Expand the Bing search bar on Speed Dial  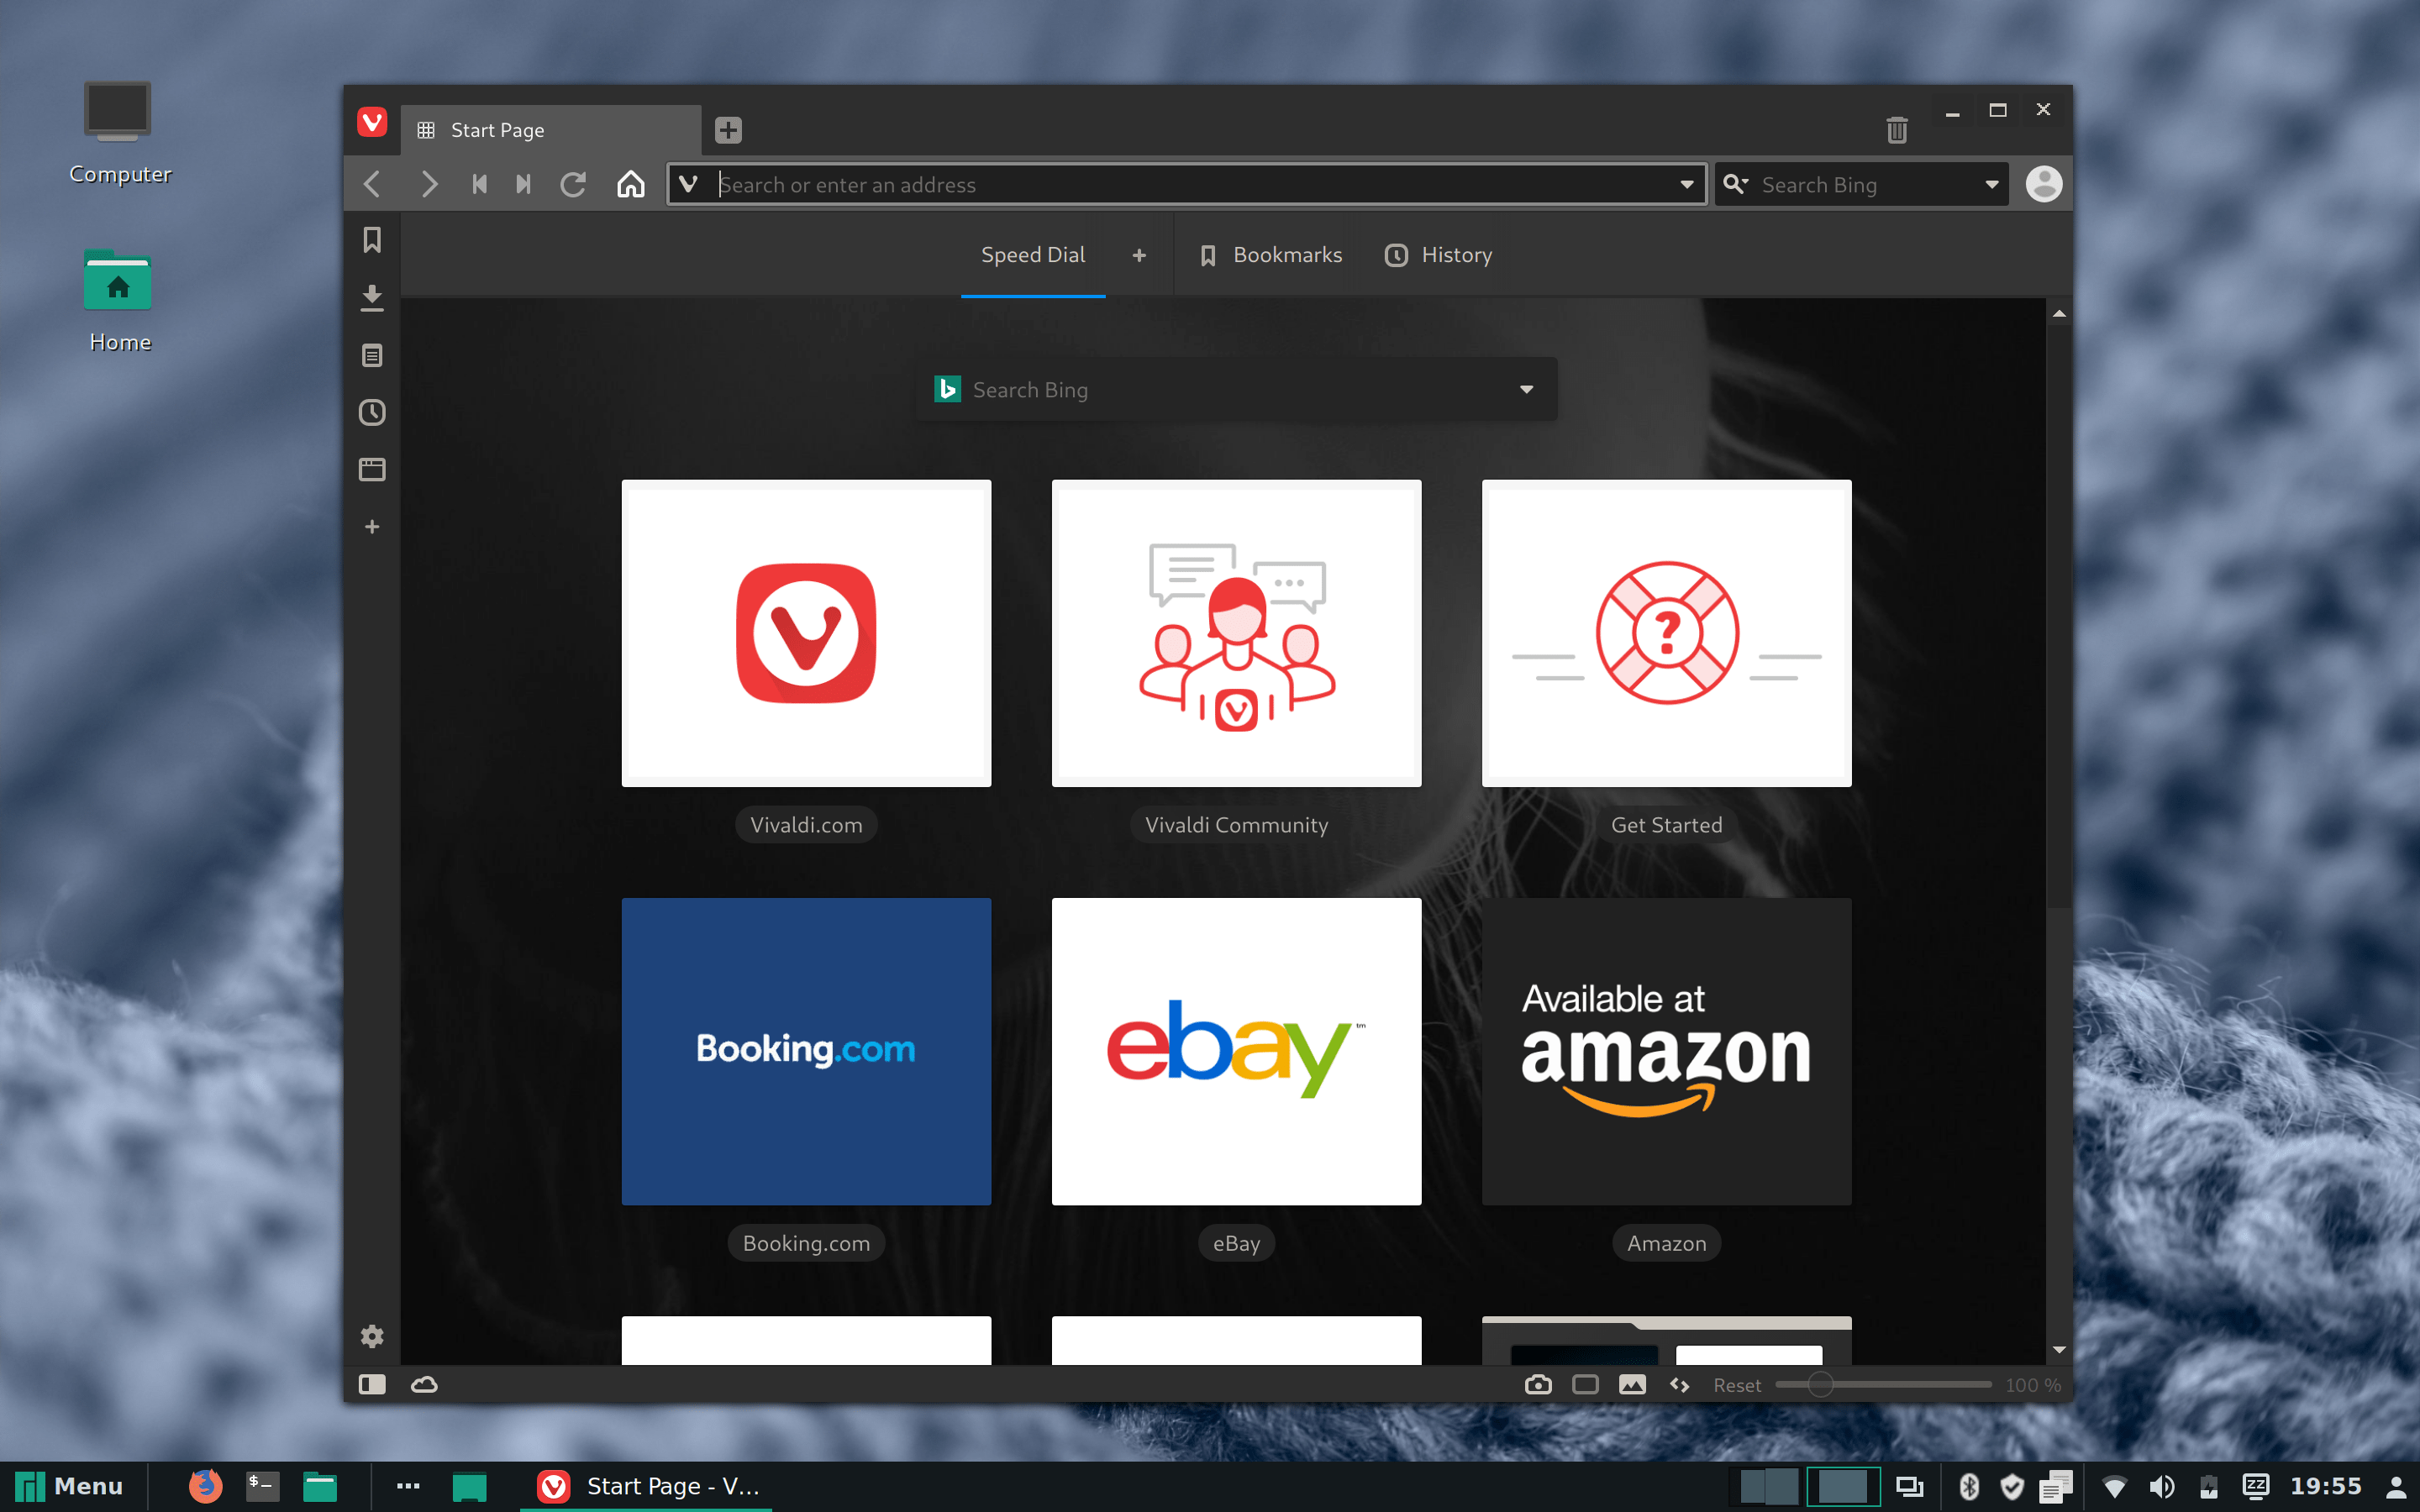point(1524,388)
